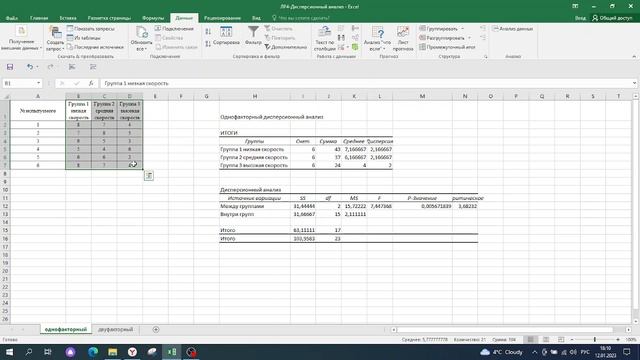Open the Структура dialog launcher
The image size is (640, 360).
[x=486, y=57]
